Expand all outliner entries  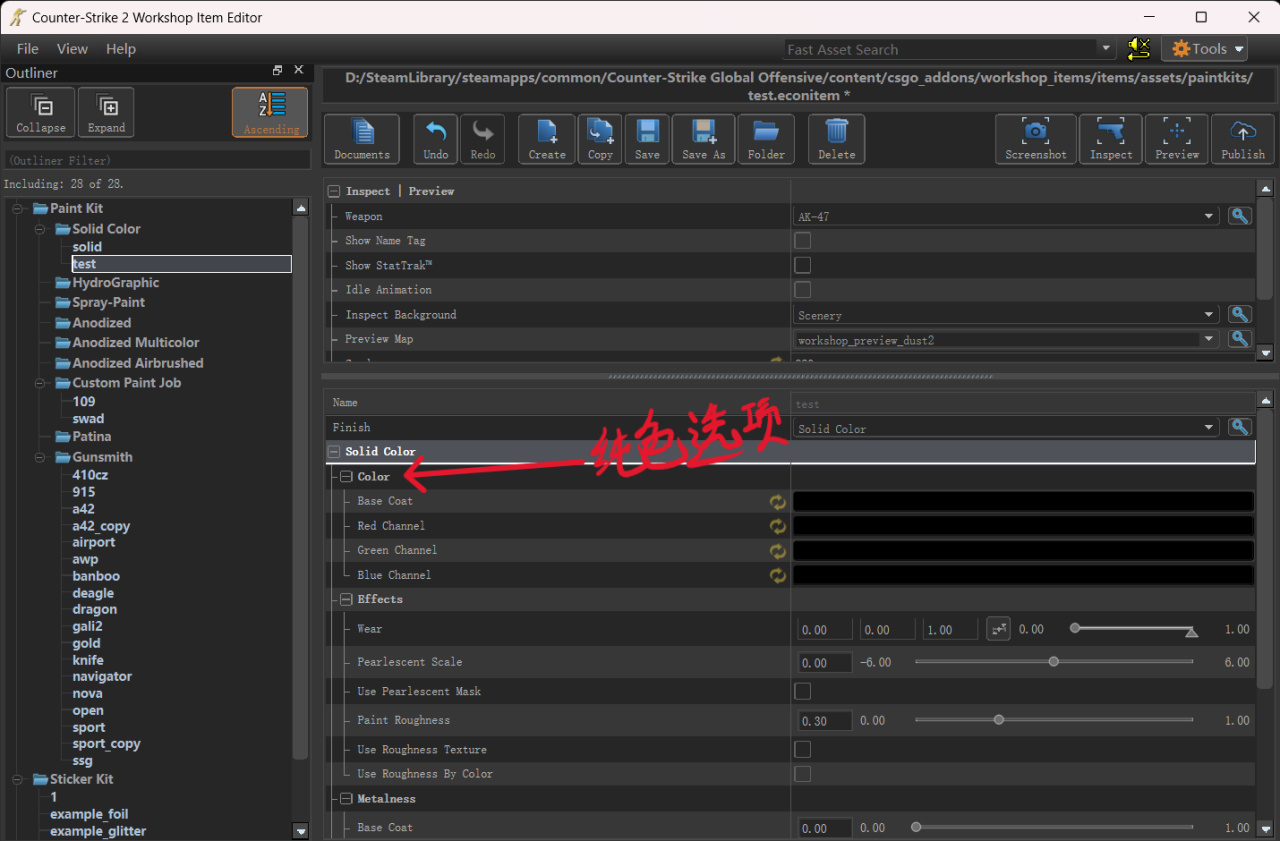tap(106, 112)
